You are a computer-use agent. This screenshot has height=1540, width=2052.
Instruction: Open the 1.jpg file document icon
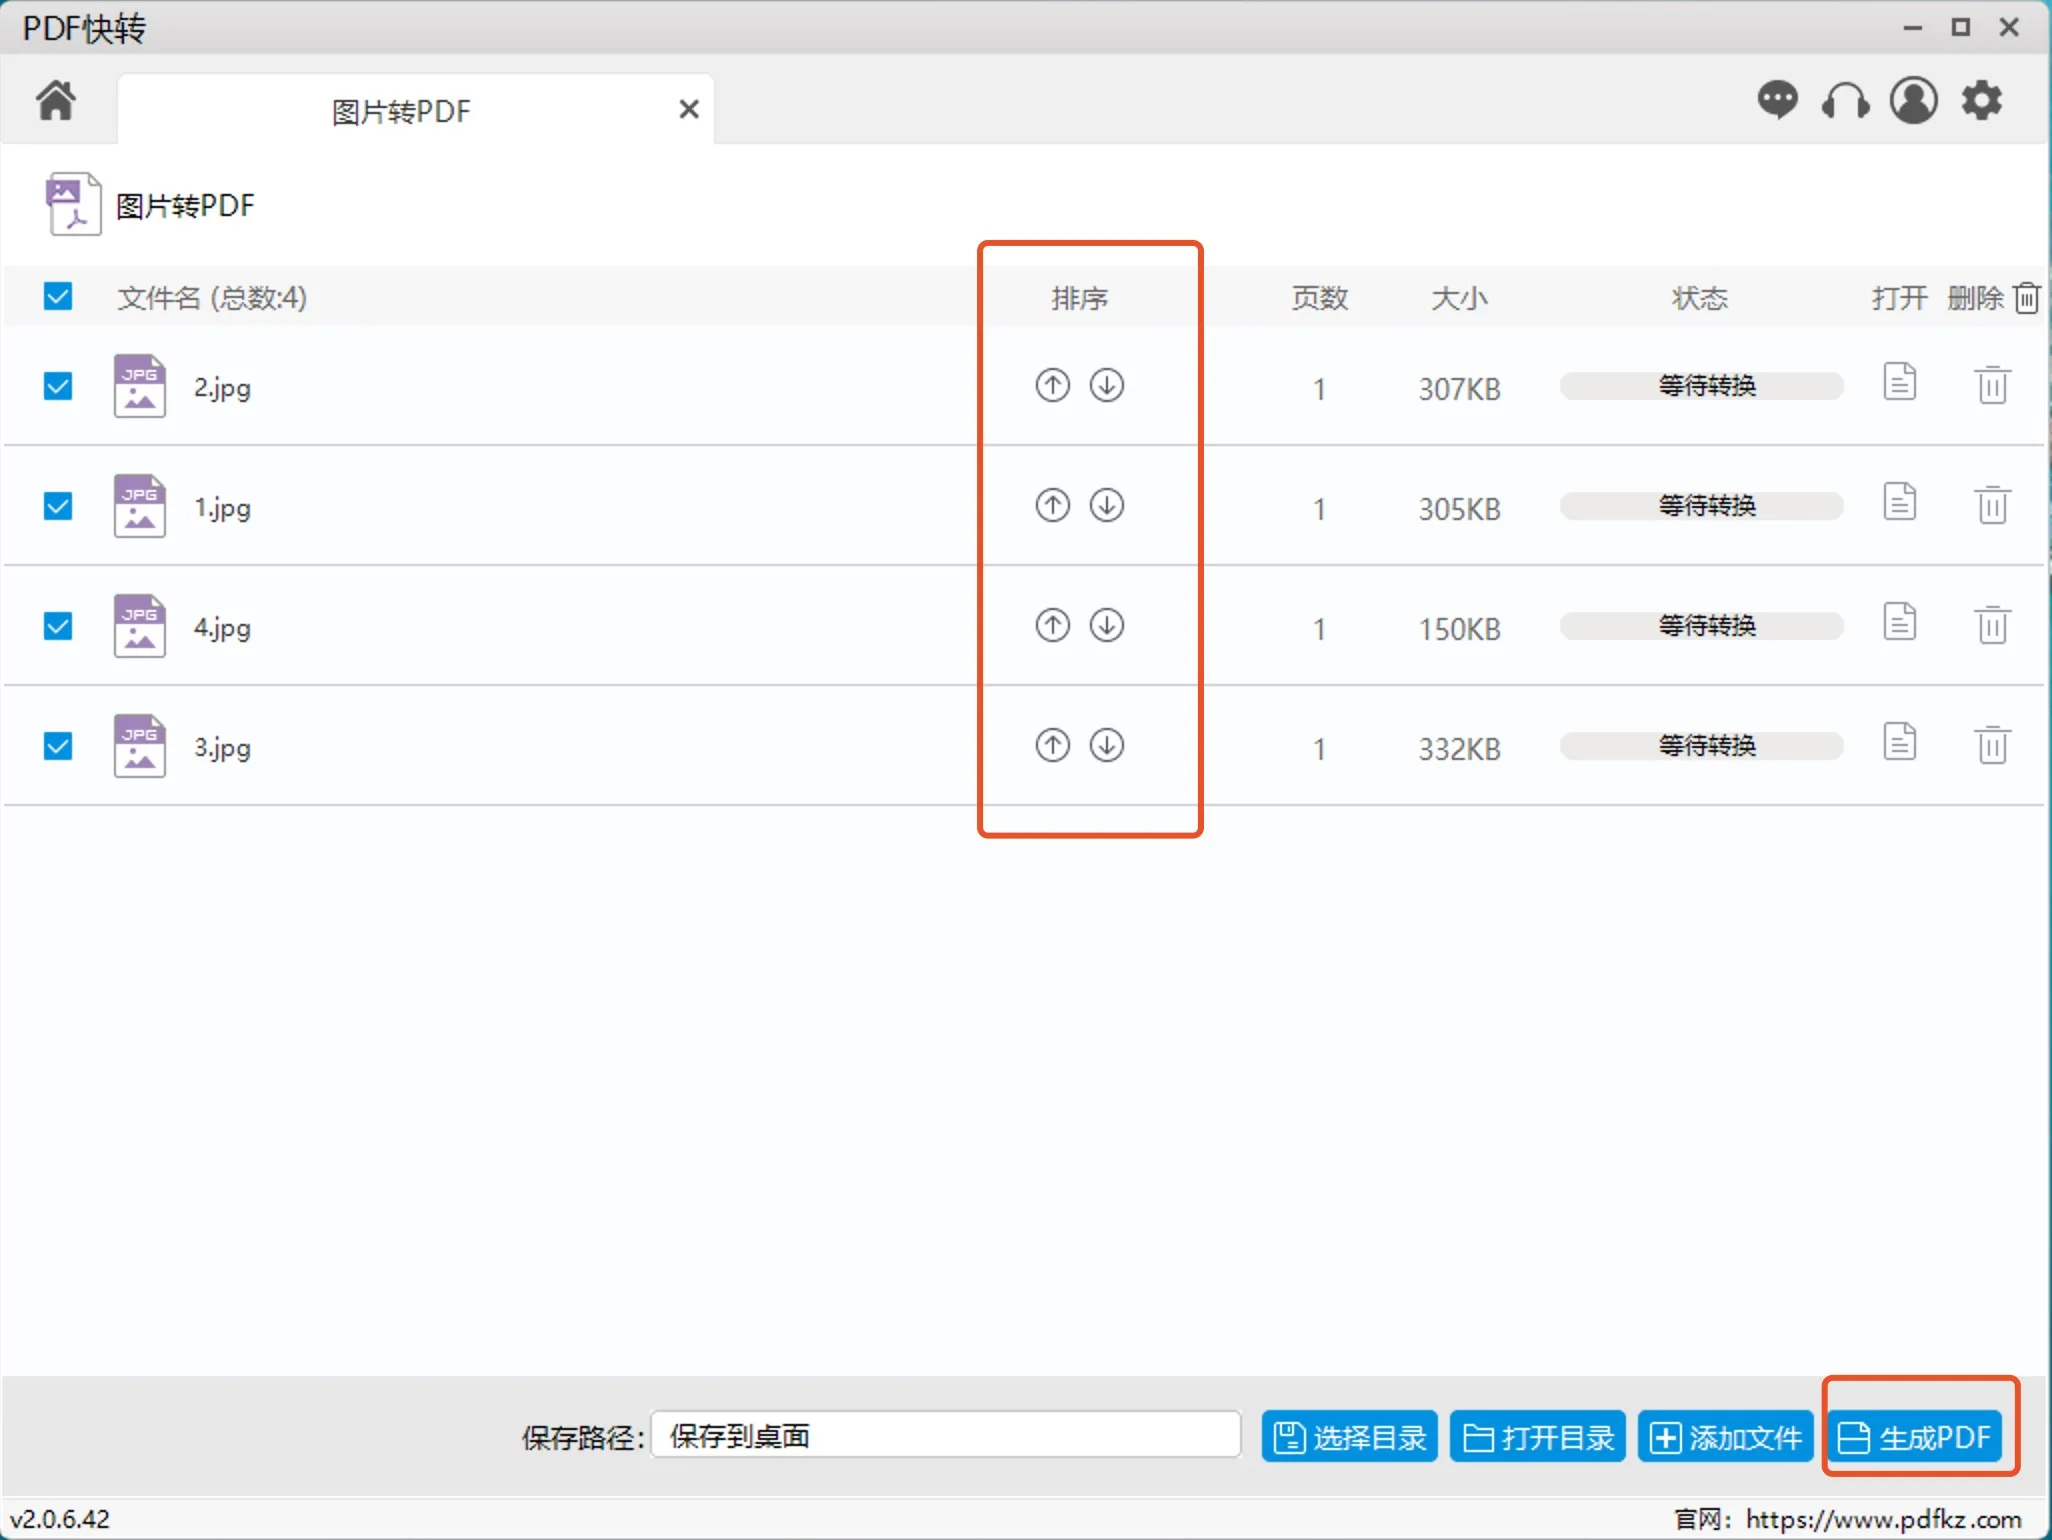click(1899, 502)
